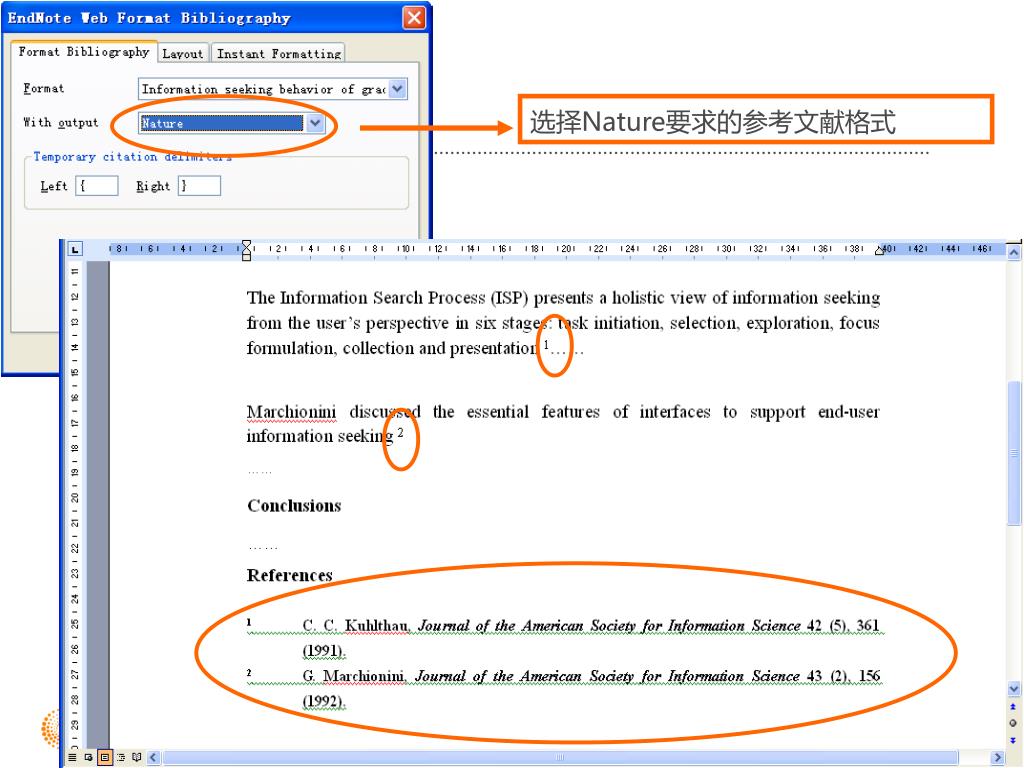Click horizontal scrollbar left arrow
1024x768 pixels.
pyautogui.click(x=154, y=758)
